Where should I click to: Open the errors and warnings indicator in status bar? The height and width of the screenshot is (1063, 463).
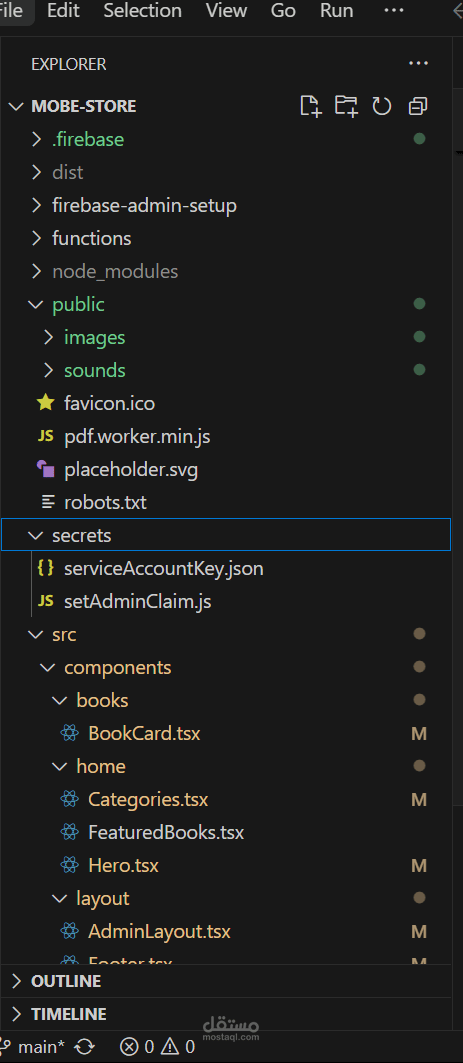coord(157,1047)
